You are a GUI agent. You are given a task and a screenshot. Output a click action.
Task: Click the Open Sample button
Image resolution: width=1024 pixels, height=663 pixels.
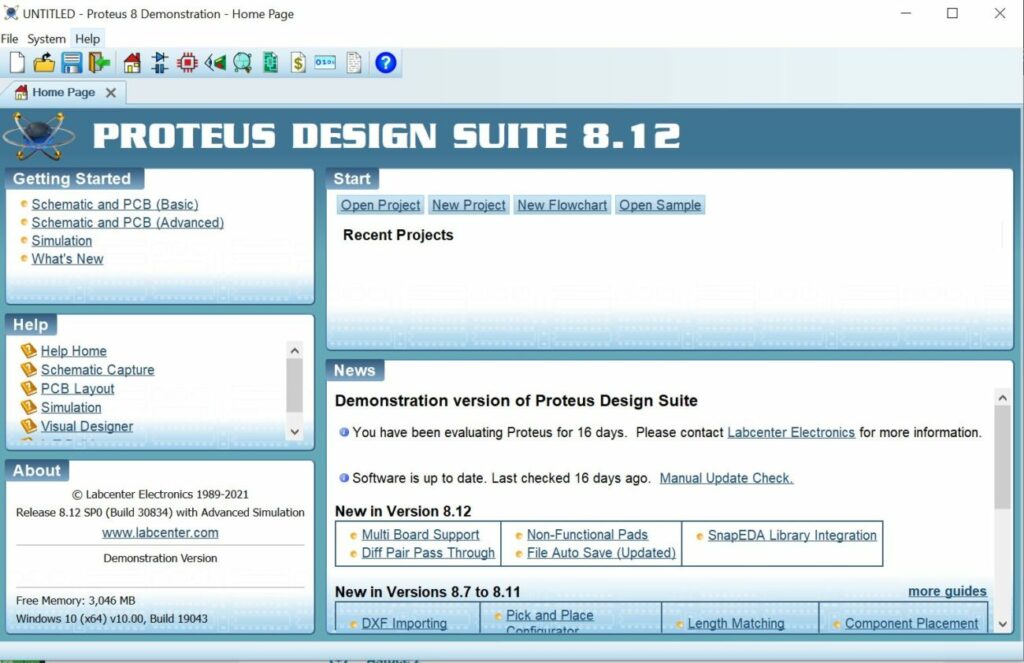(660, 205)
